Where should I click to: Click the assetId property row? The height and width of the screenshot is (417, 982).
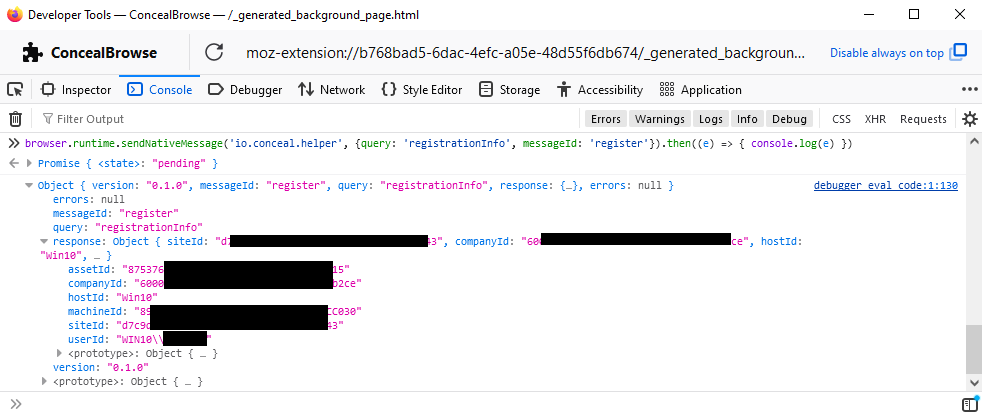(x=209, y=270)
